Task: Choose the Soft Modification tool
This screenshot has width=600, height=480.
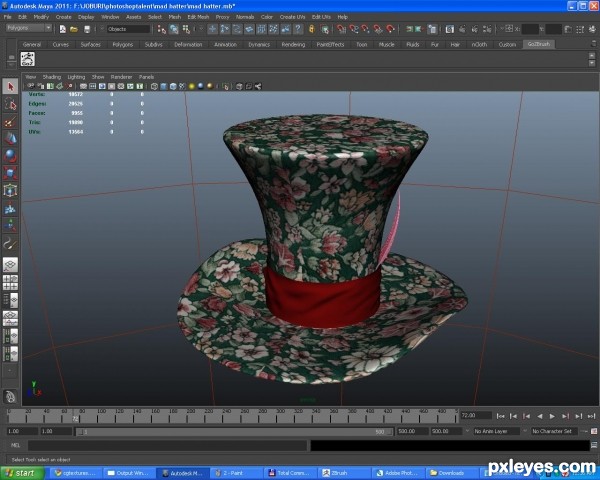Action: (x=10, y=208)
